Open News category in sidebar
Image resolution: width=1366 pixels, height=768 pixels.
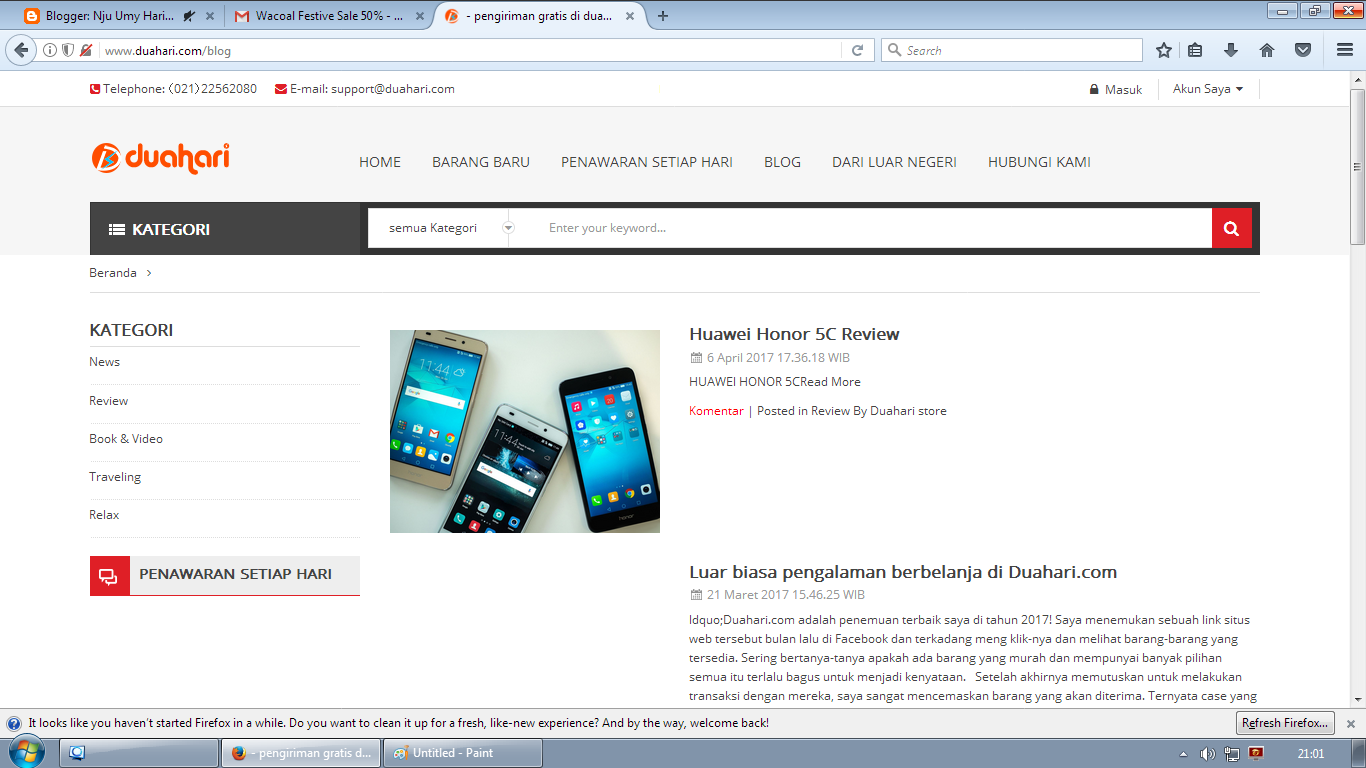(x=104, y=362)
